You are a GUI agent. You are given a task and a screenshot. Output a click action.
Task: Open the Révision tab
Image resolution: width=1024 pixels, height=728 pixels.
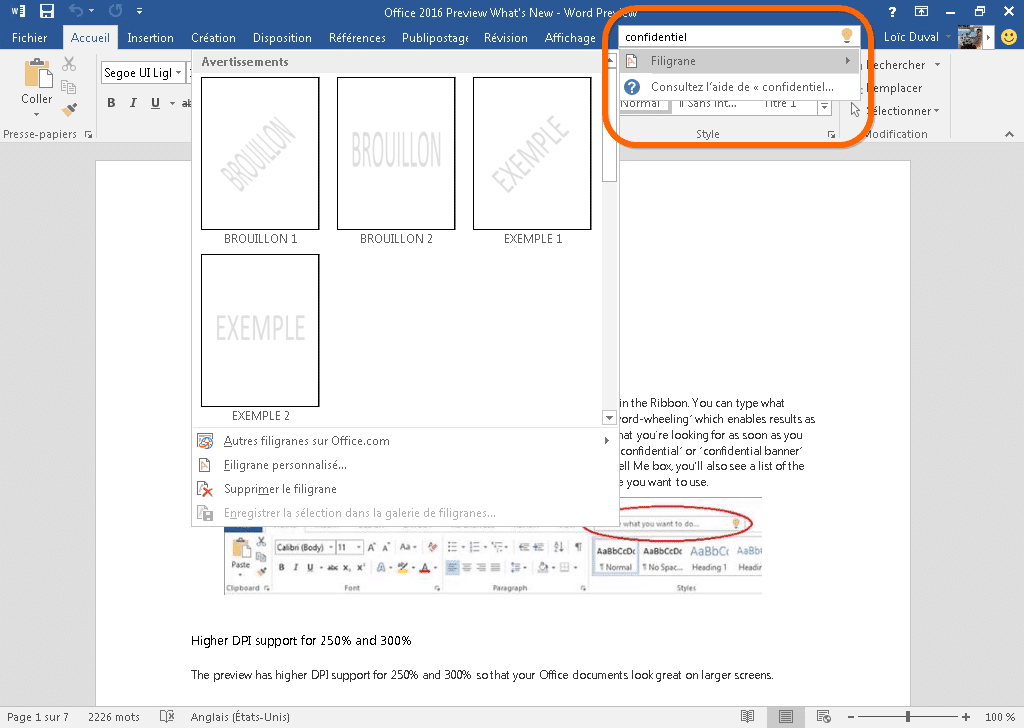[505, 38]
